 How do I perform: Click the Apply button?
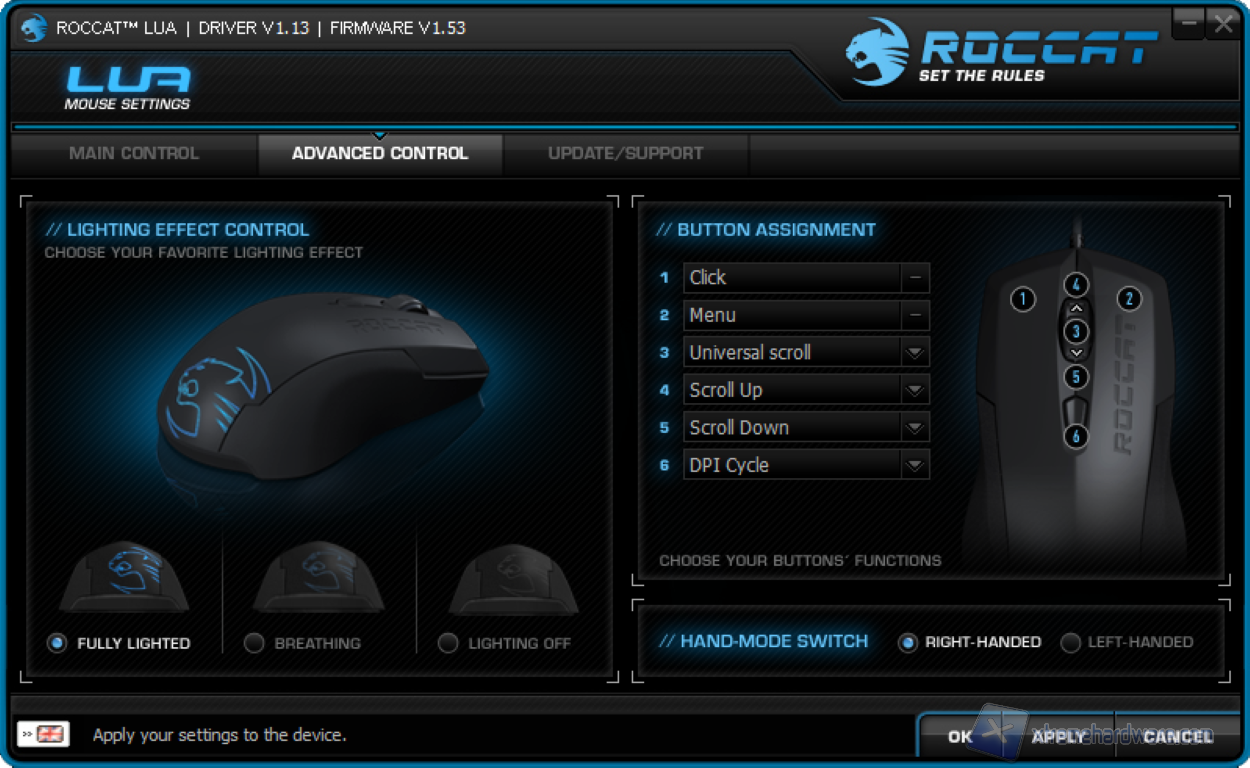click(1058, 737)
